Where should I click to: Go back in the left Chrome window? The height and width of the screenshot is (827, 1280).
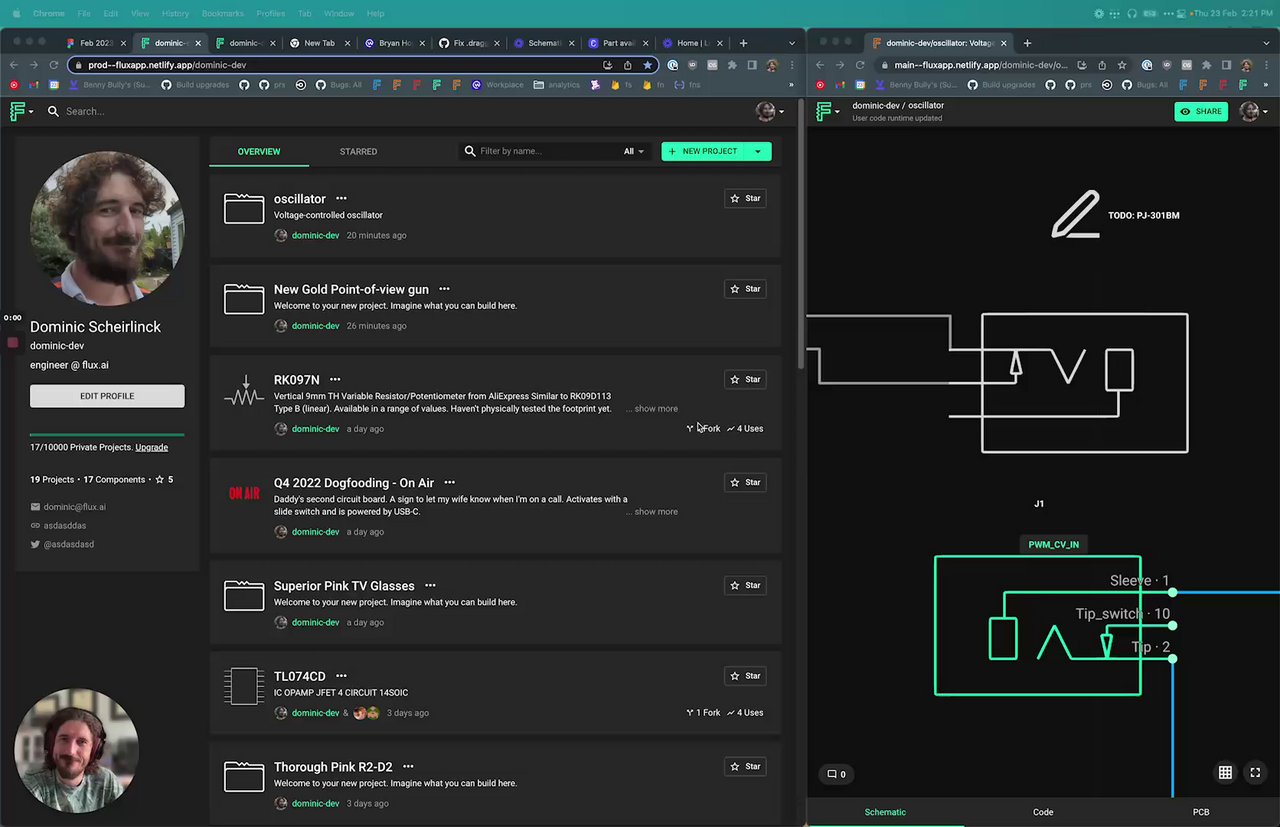coord(14,65)
